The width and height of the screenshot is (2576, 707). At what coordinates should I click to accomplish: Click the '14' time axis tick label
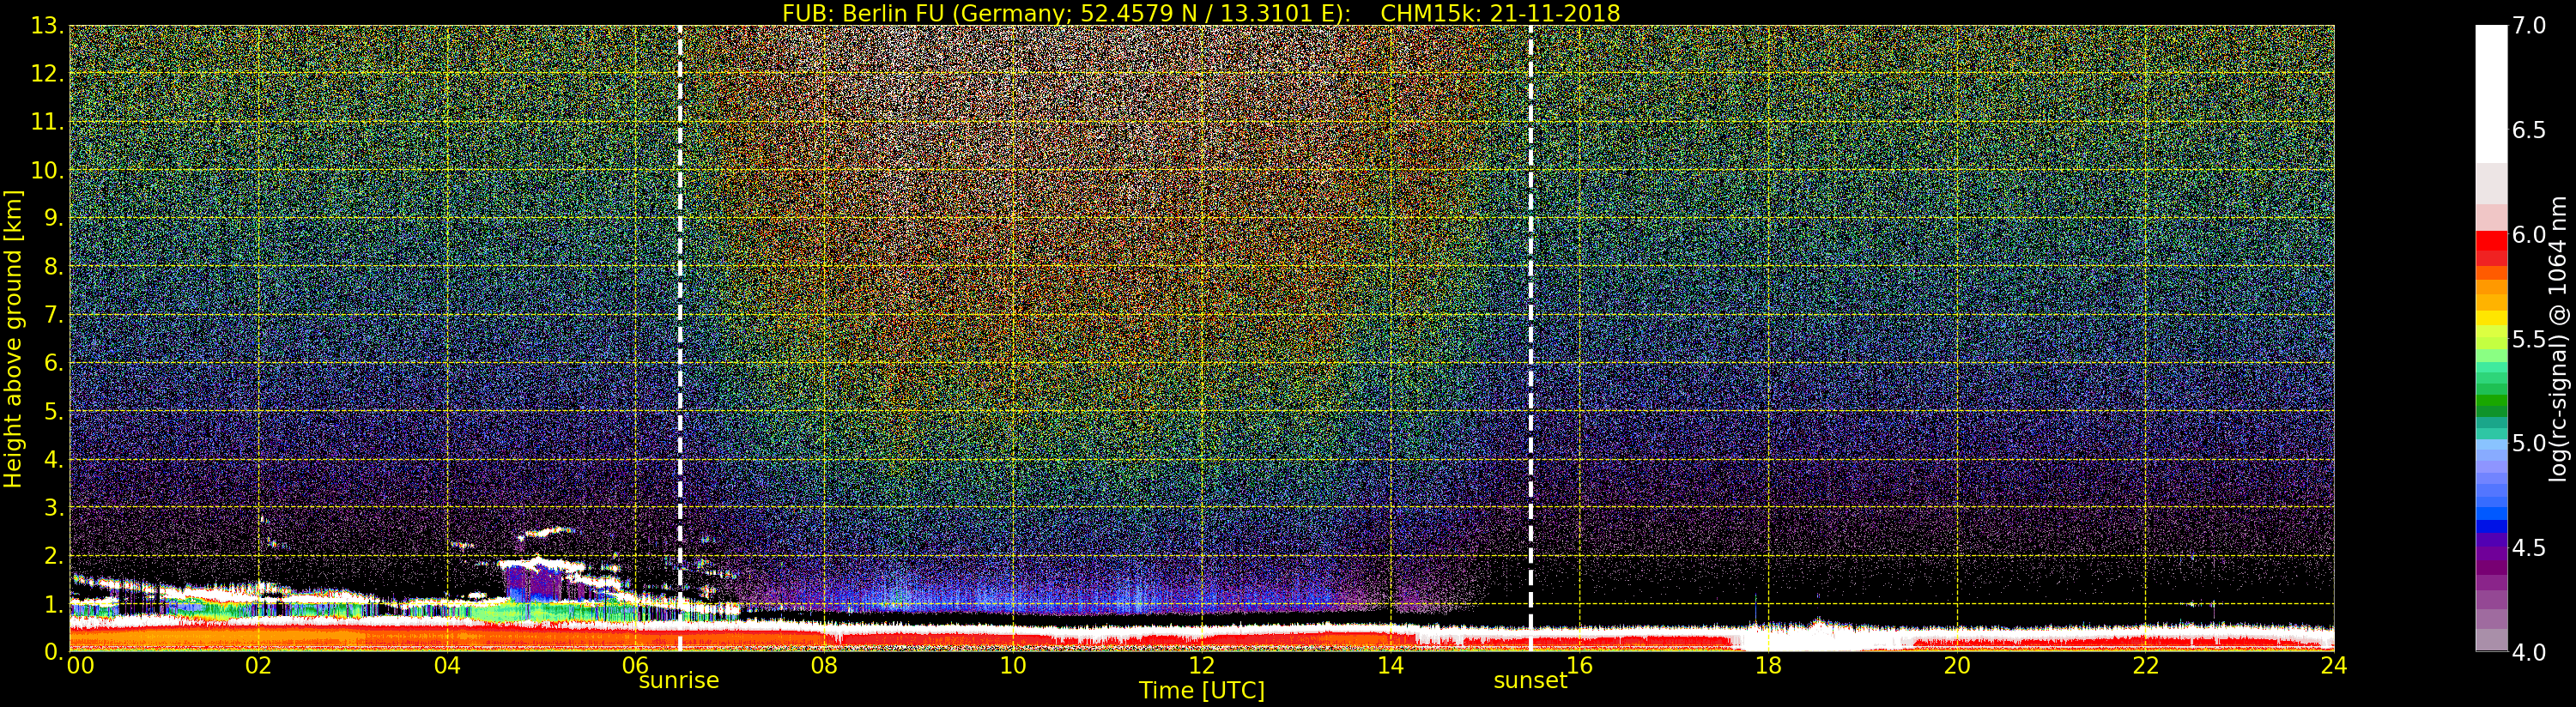(1390, 666)
